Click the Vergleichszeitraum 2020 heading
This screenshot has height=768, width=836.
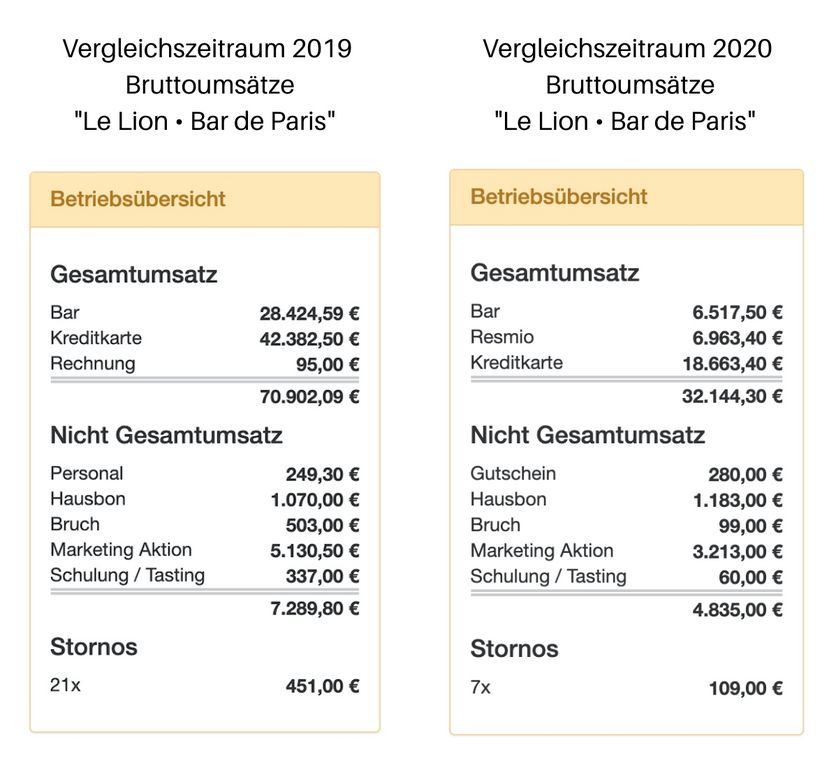point(627,48)
